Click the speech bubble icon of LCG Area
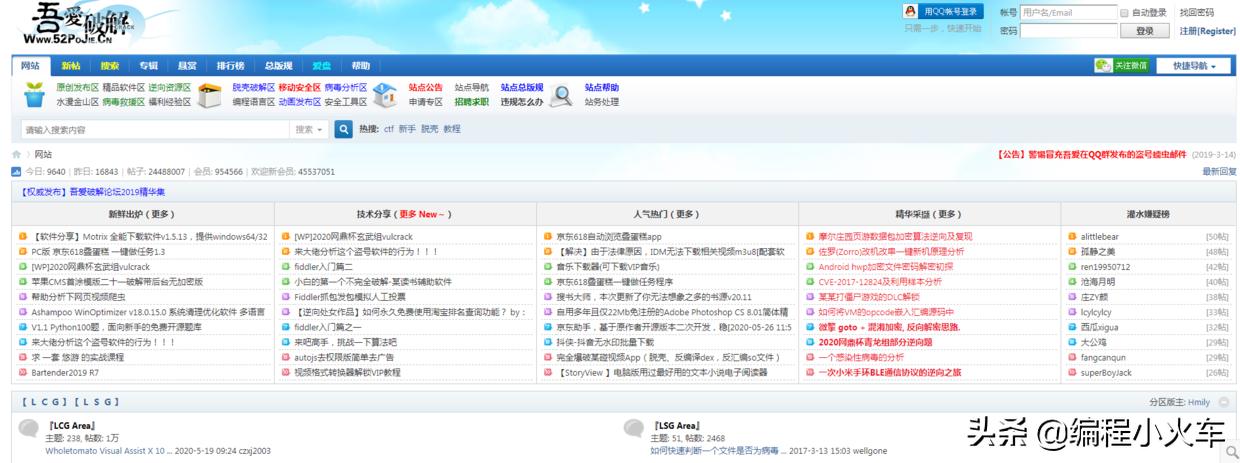The width and height of the screenshot is (1240, 463). click(30, 429)
